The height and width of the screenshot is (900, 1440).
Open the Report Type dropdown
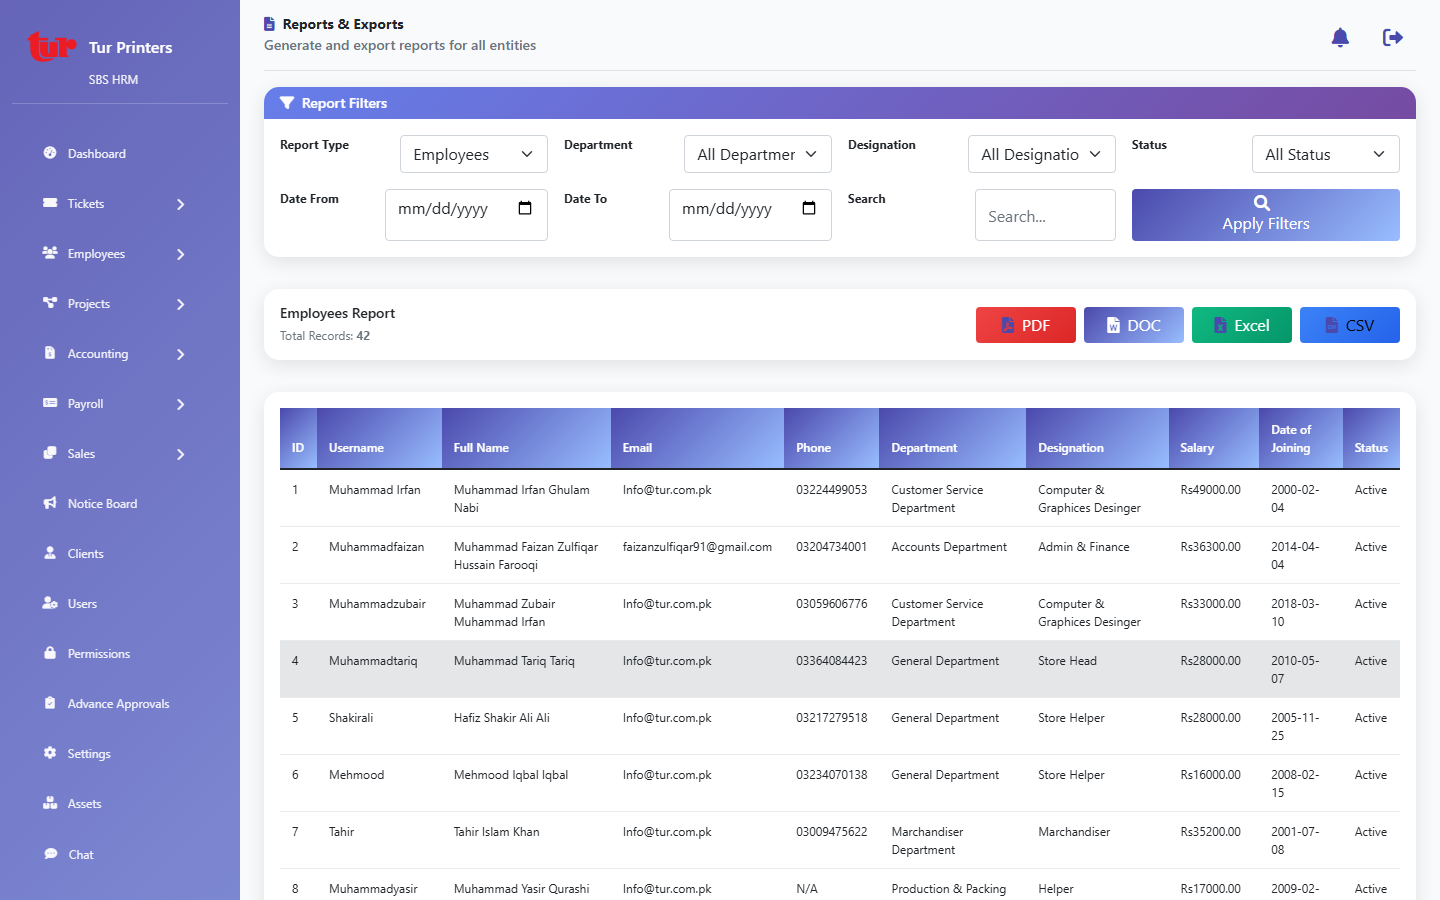tap(473, 155)
